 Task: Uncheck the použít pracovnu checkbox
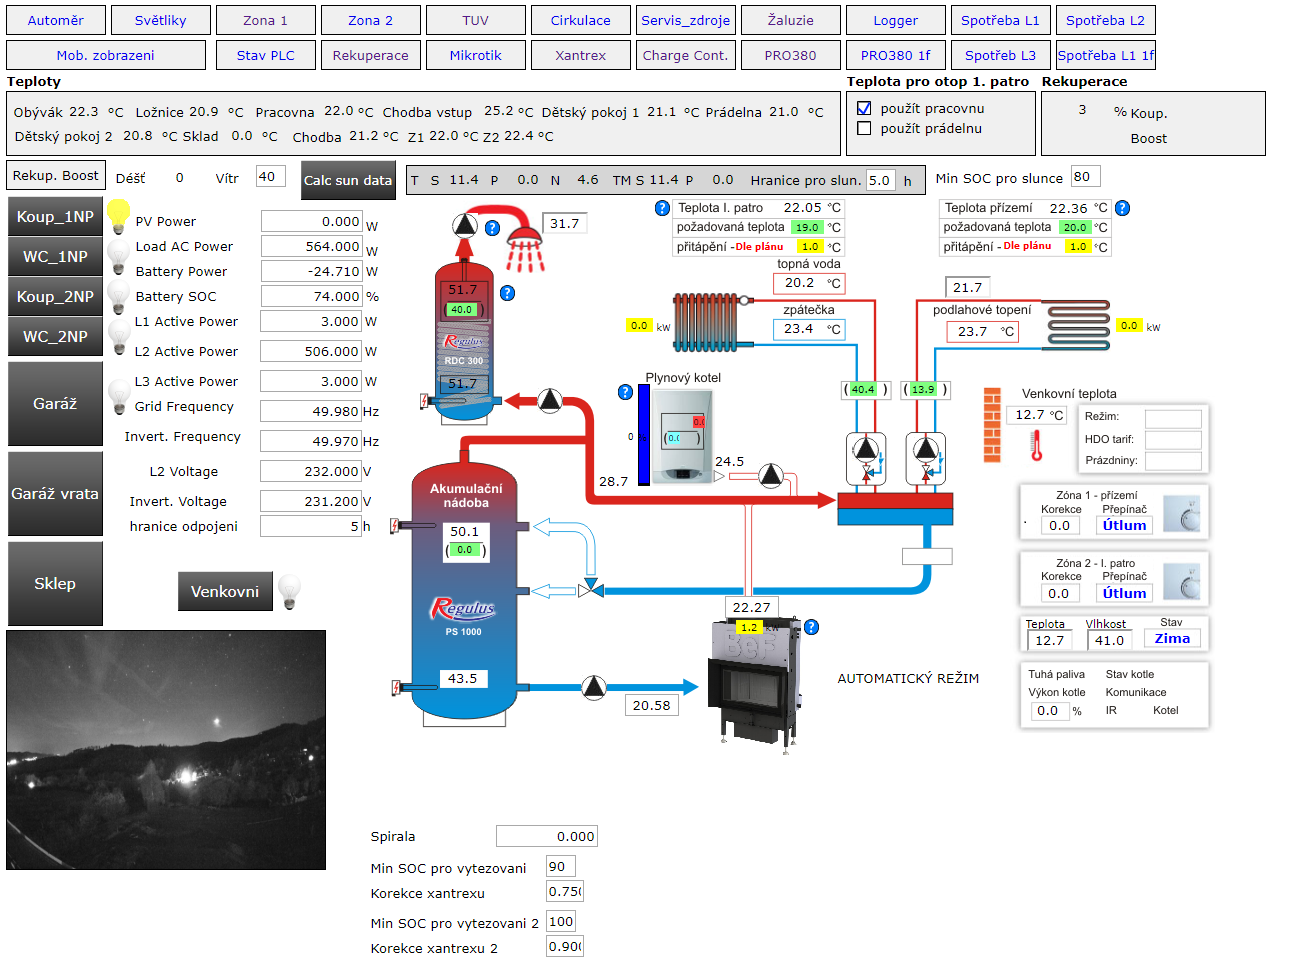tap(865, 108)
